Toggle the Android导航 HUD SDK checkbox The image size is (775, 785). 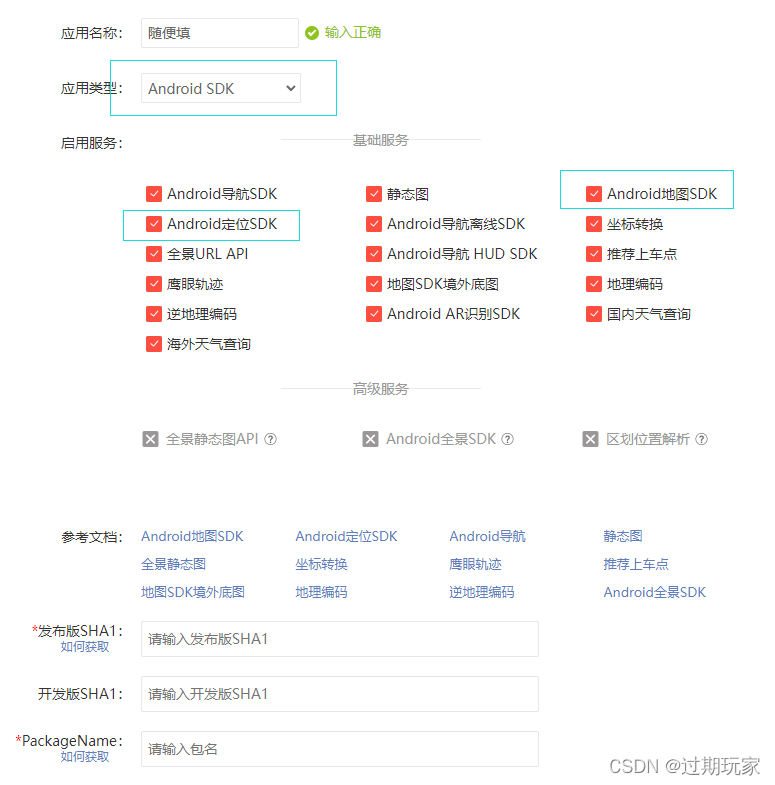tap(373, 254)
